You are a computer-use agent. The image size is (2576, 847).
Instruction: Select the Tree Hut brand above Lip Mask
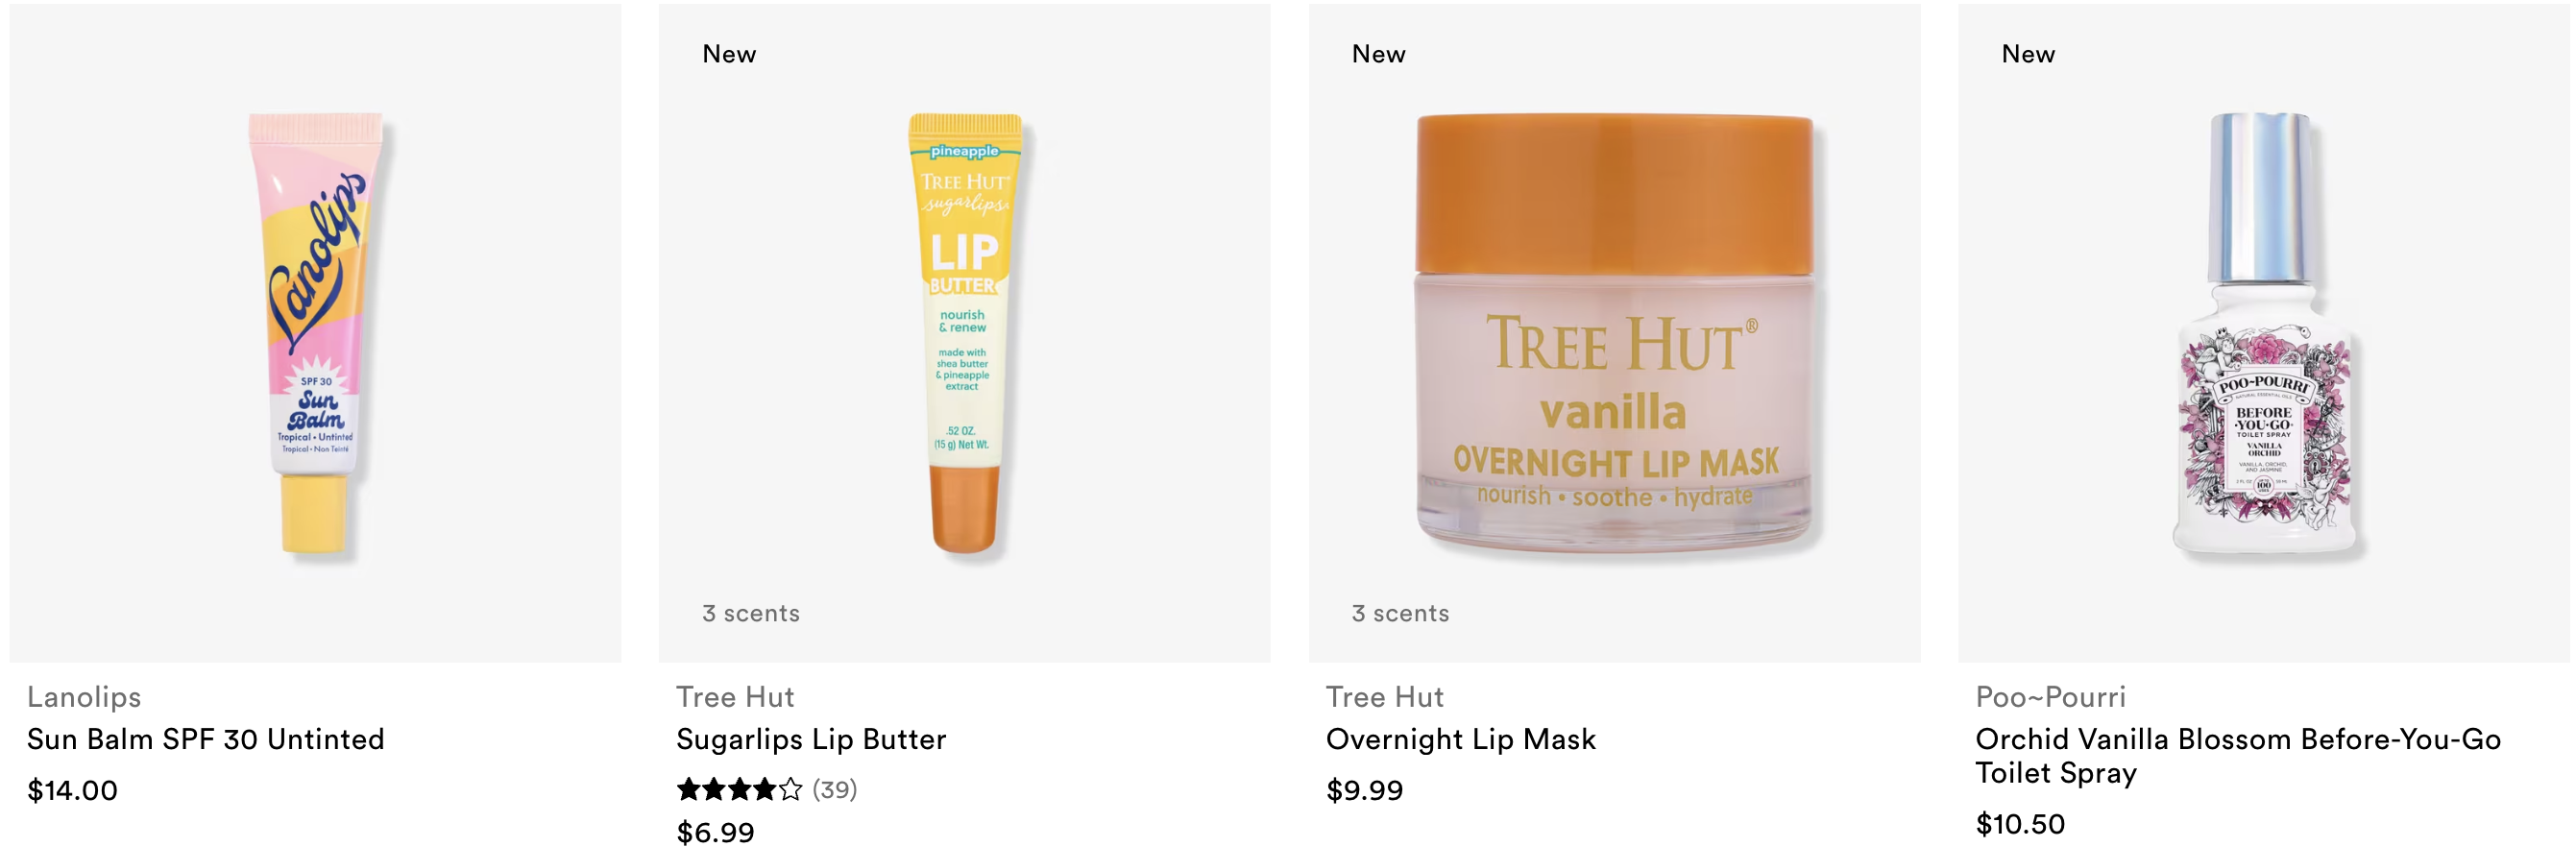[1385, 697]
